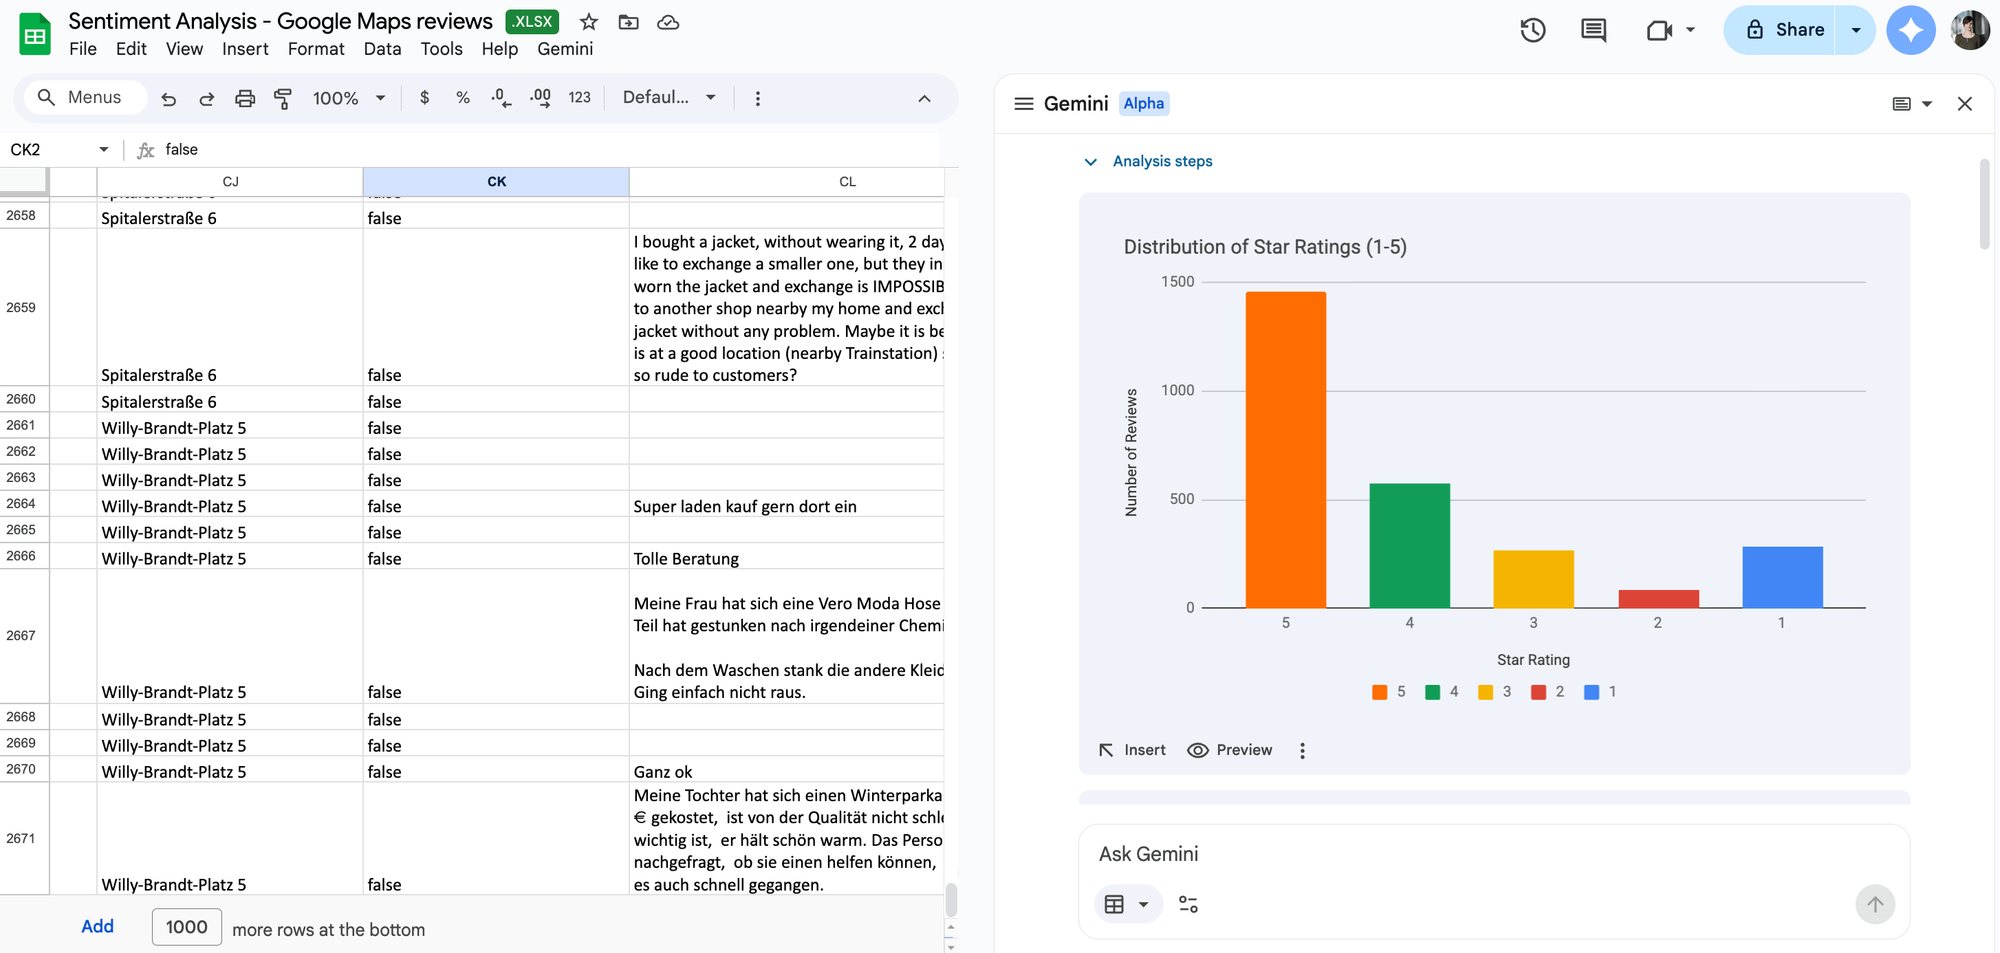2000x953 pixels.
Task: Open the Default style dropdown
Action: (668, 98)
